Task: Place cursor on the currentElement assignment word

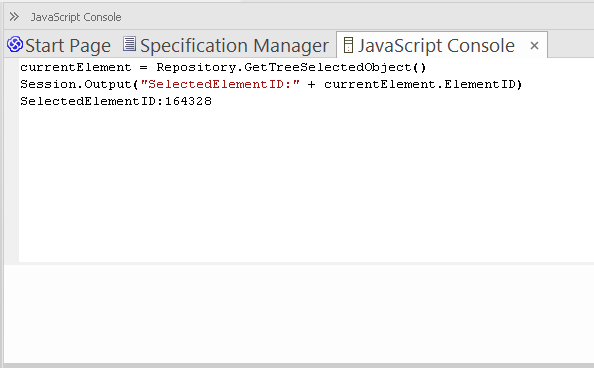Action: point(76,67)
